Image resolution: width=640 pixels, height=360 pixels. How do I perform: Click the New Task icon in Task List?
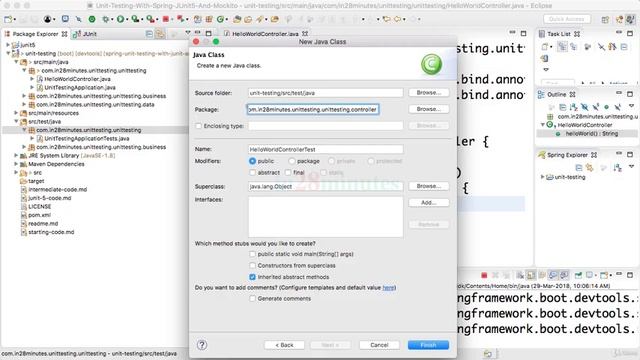[x=544, y=47]
